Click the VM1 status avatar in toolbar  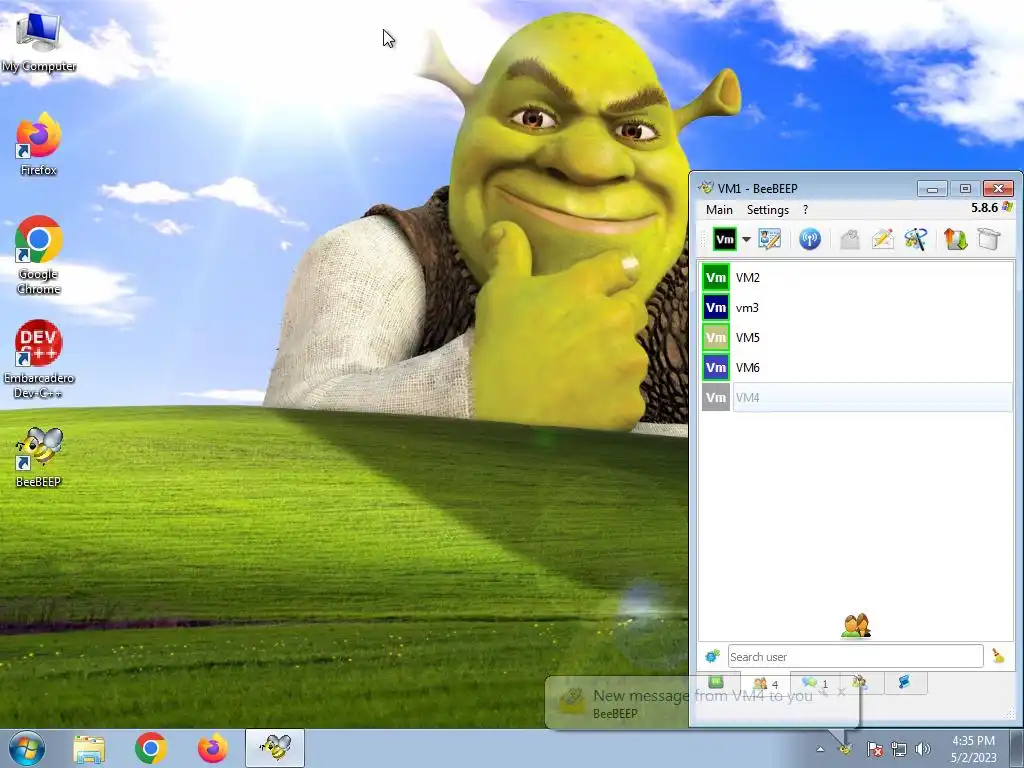(725, 239)
